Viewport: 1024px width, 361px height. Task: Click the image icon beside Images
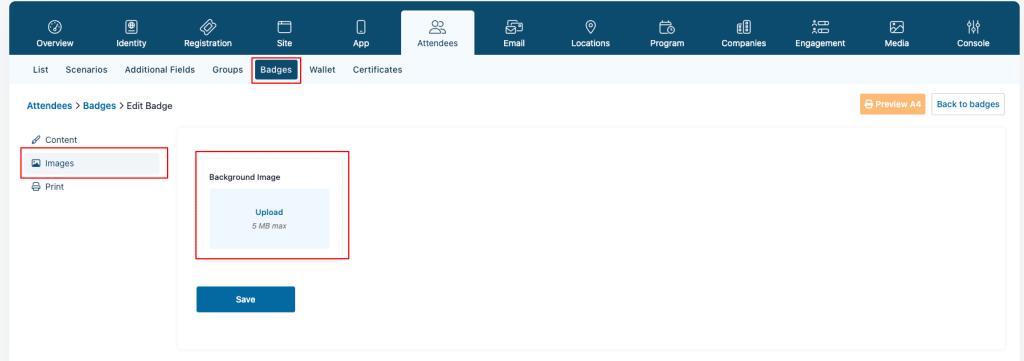[x=36, y=163]
